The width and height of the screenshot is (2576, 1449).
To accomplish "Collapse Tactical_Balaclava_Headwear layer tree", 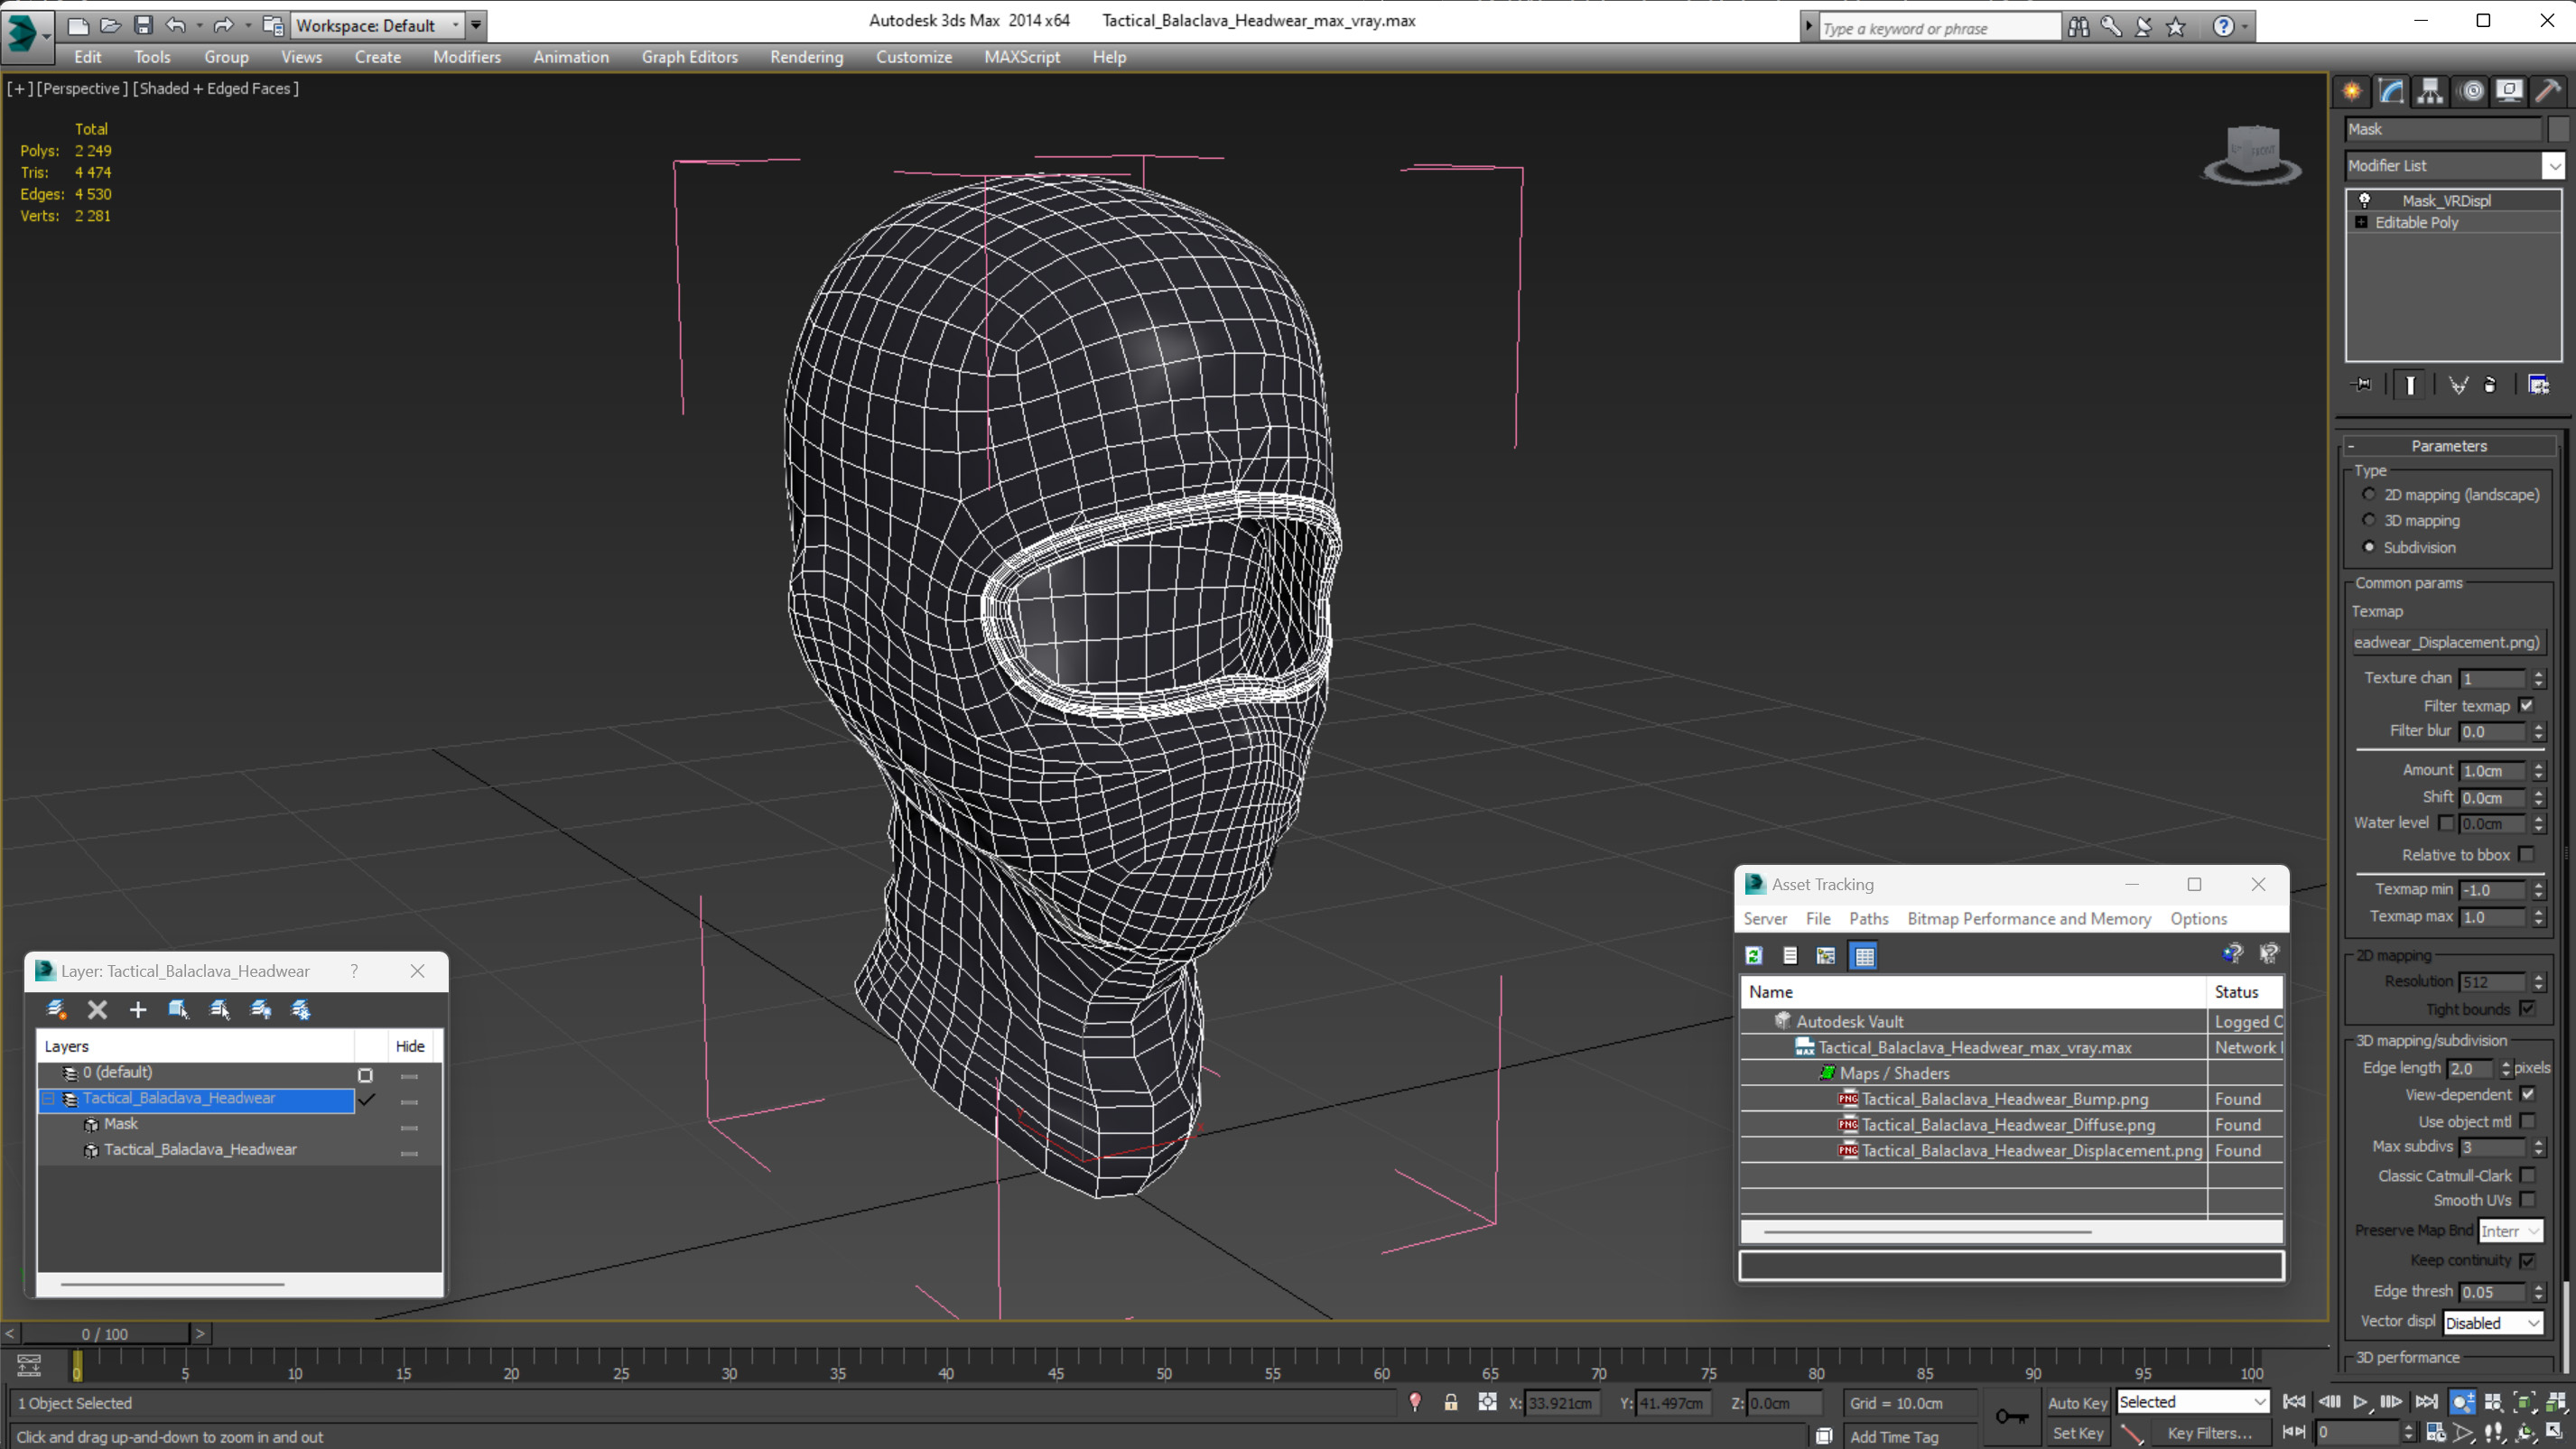I will point(47,1098).
